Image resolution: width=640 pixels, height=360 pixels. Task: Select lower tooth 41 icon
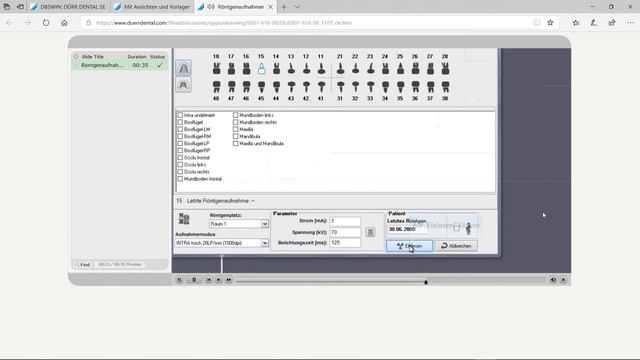pos(321,87)
